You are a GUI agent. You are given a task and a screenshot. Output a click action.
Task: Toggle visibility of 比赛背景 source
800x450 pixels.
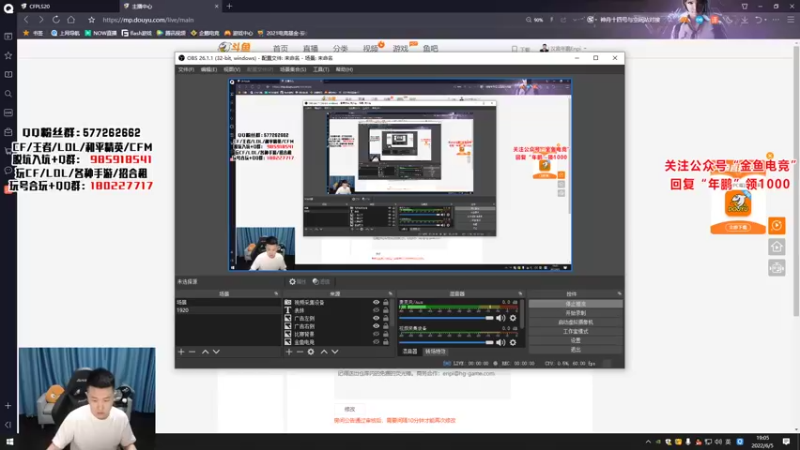(x=376, y=334)
